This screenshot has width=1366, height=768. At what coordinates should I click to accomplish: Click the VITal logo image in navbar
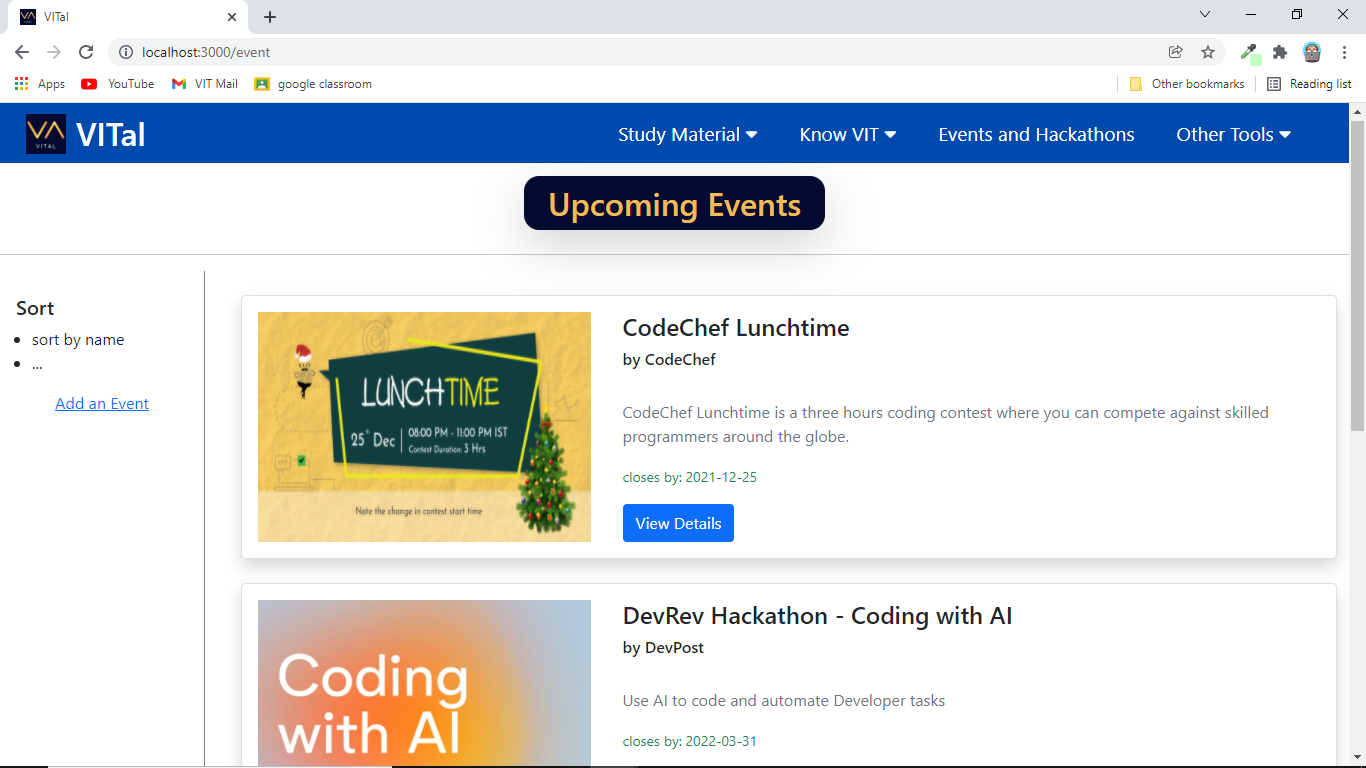(46, 134)
